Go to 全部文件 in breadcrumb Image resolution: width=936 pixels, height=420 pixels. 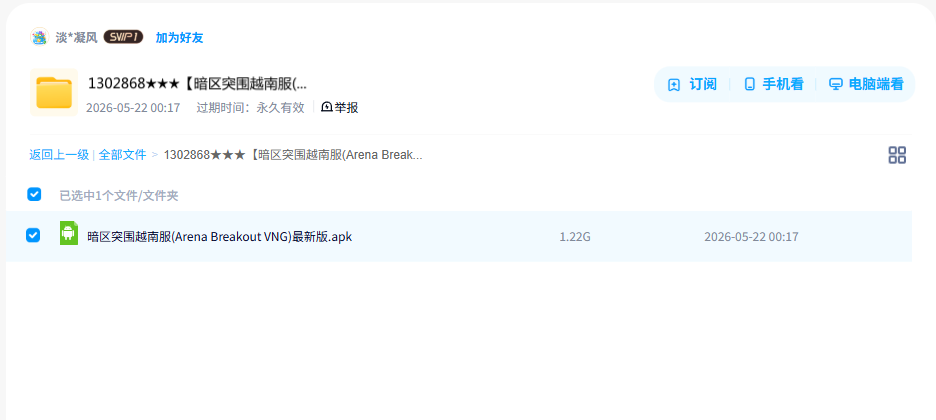pos(122,155)
